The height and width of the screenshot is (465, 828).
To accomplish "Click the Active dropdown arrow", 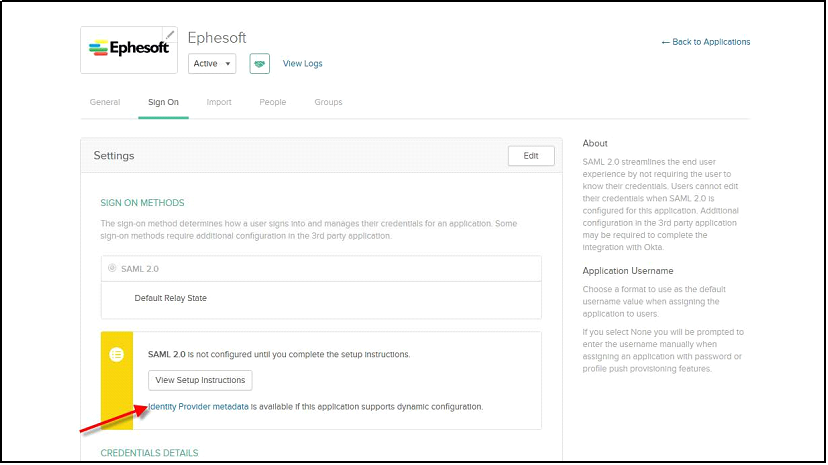I will pos(228,64).
